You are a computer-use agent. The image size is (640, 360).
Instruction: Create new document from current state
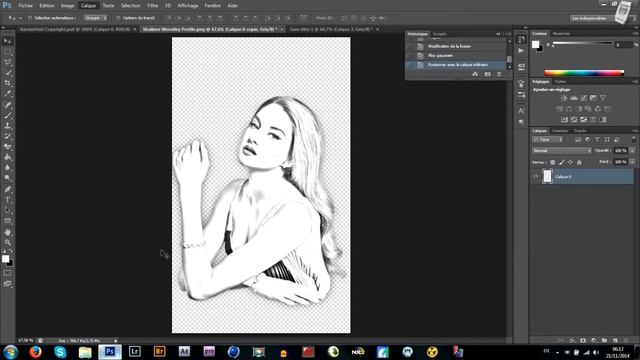pyautogui.click(x=475, y=74)
